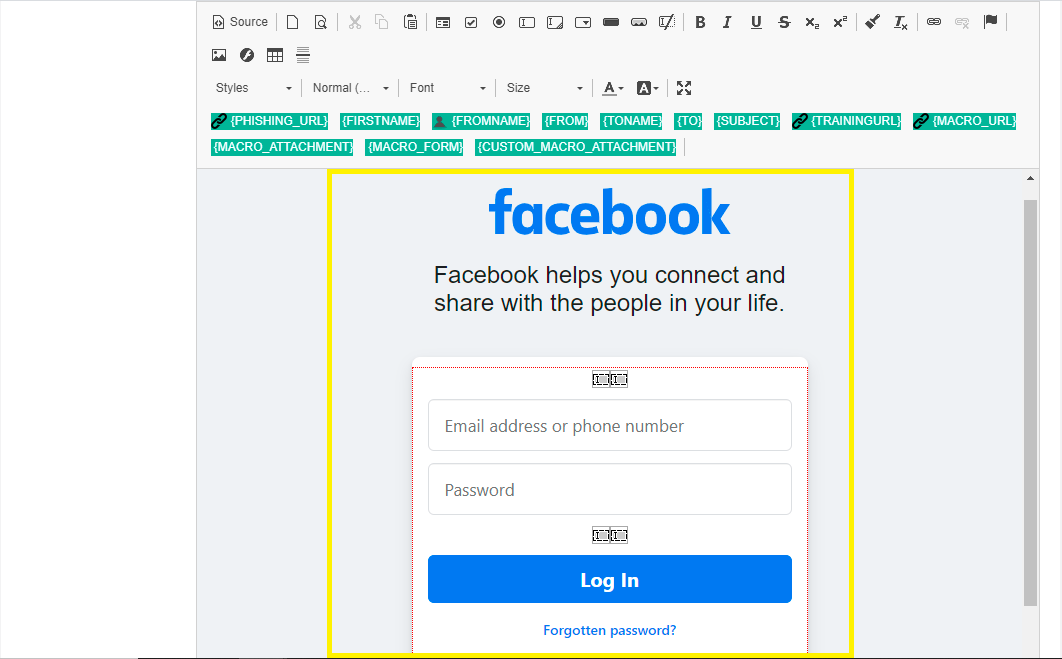
Task: Insert a Selection Field icon
Action: click(x=583, y=22)
